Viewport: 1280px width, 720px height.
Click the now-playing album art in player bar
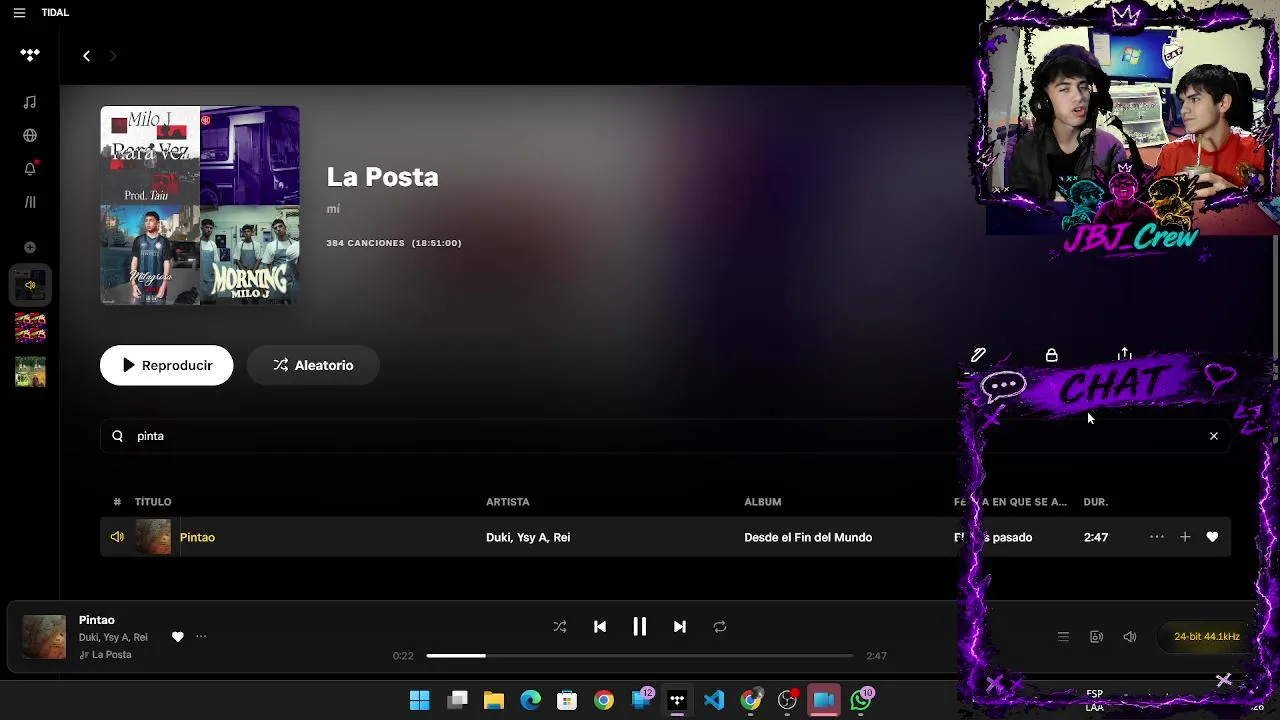tap(44, 637)
